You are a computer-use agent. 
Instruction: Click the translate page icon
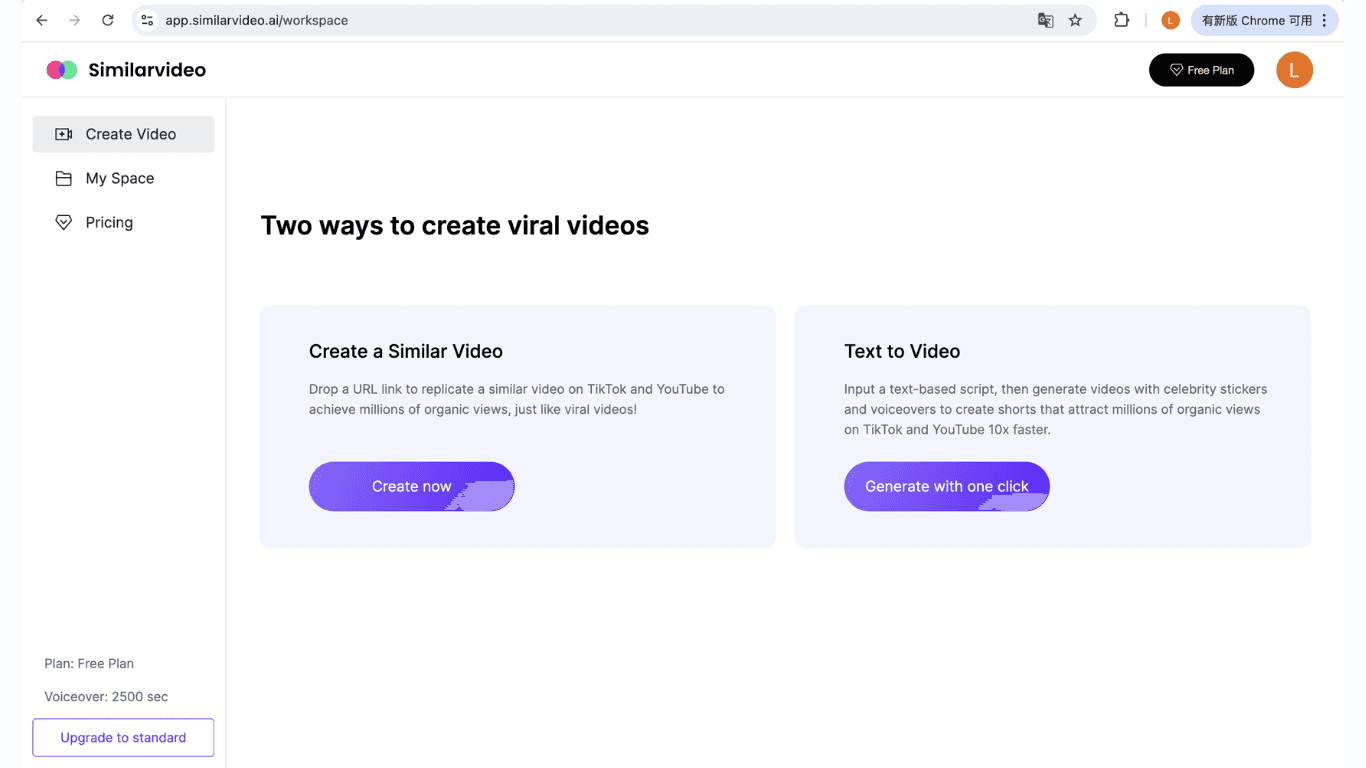click(x=1045, y=20)
